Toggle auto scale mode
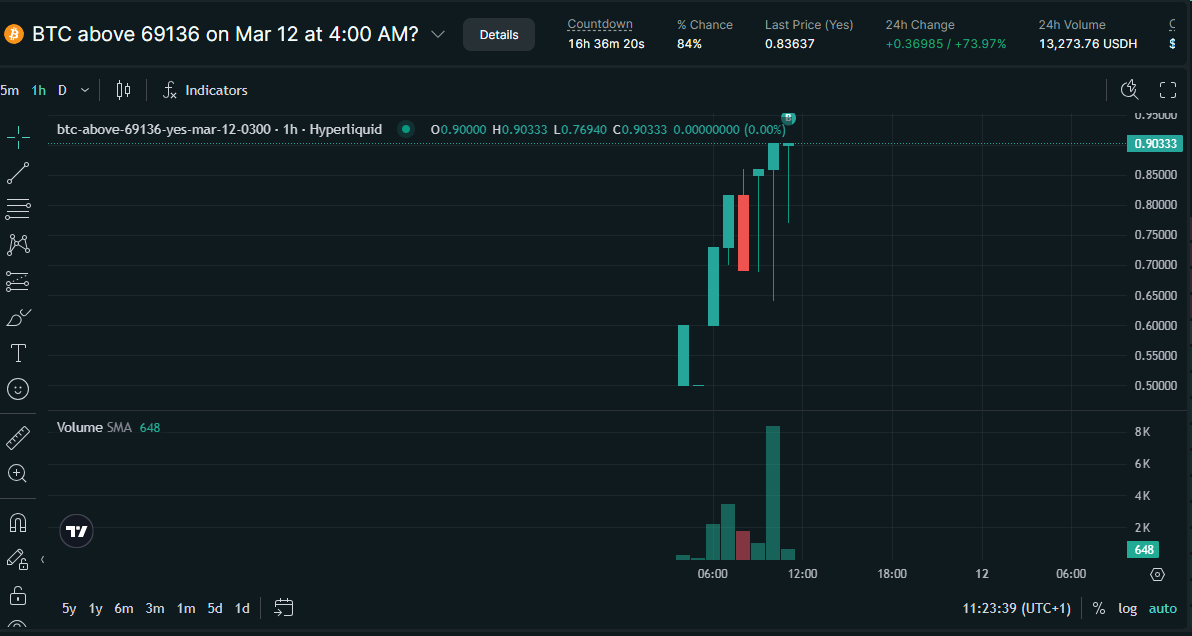The image size is (1192, 636). tap(1162, 609)
